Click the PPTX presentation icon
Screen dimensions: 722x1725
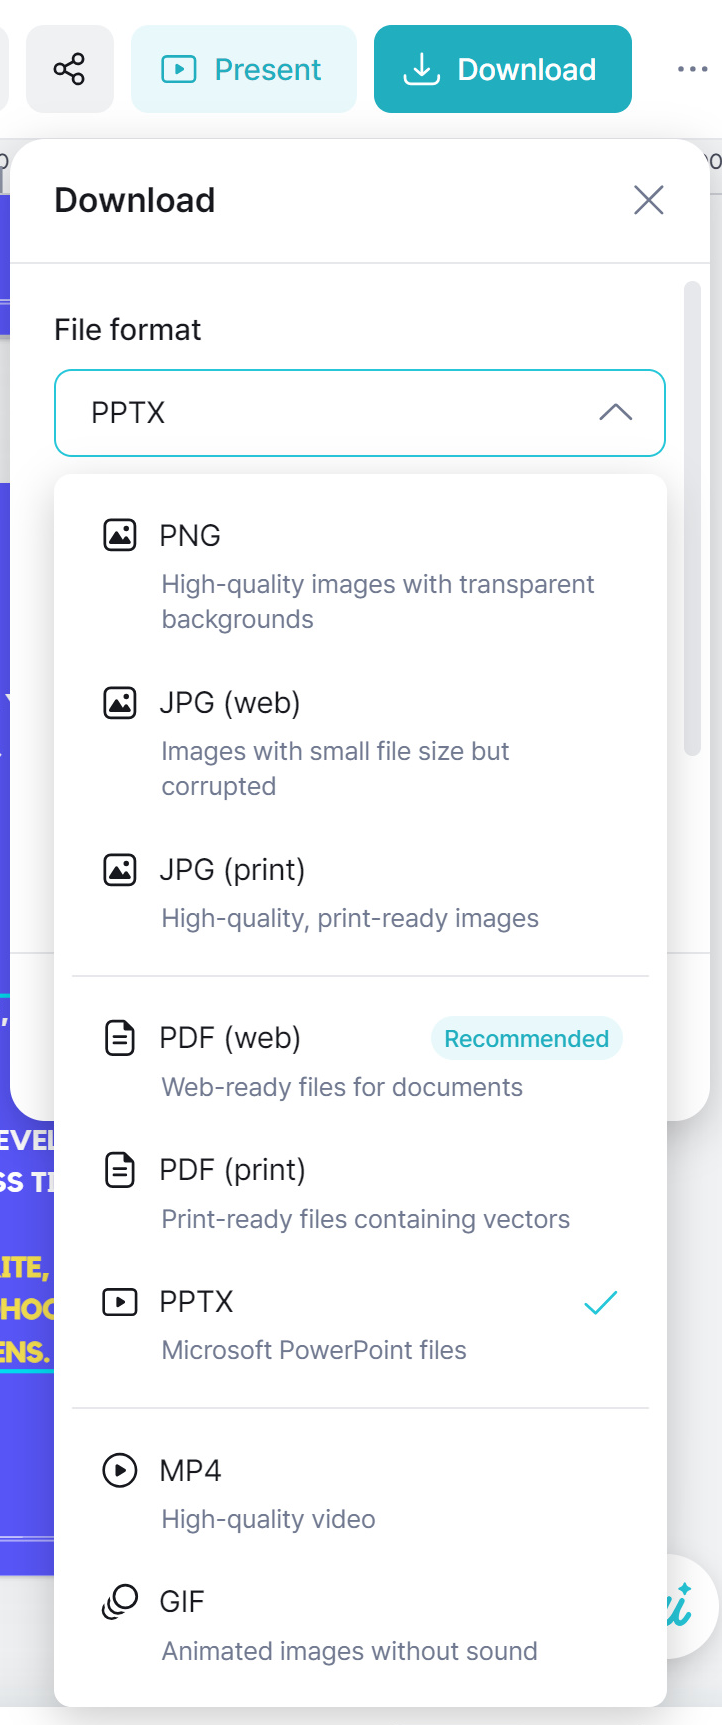click(x=120, y=1302)
